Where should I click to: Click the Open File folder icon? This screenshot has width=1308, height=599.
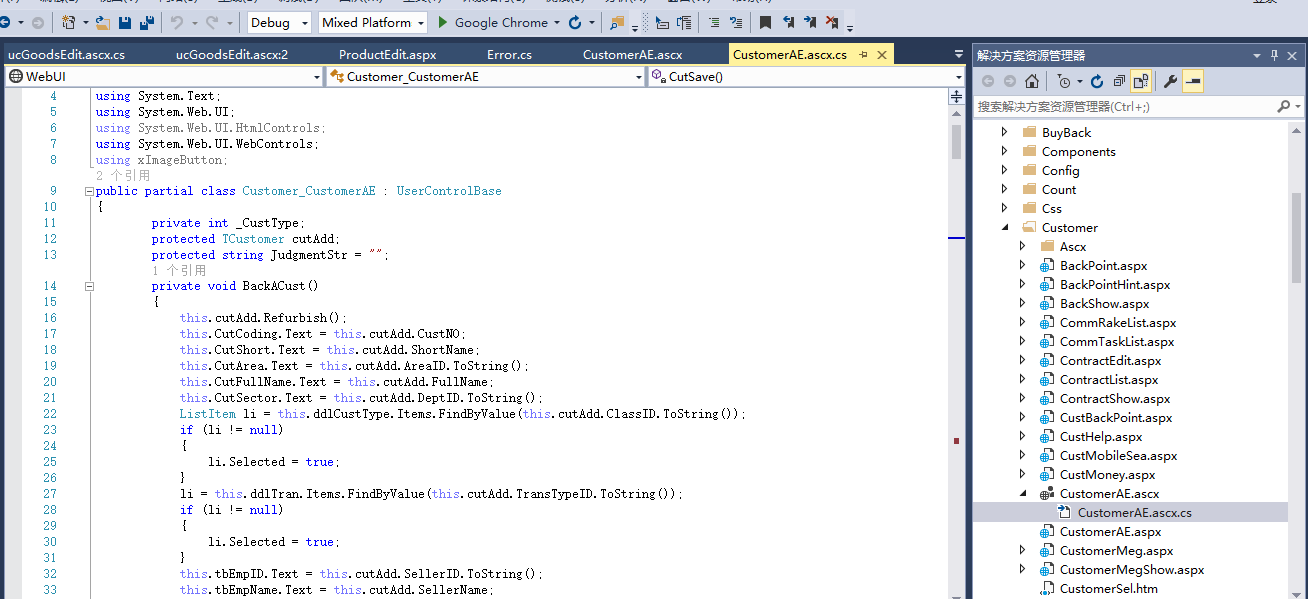pyautogui.click(x=102, y=22)
